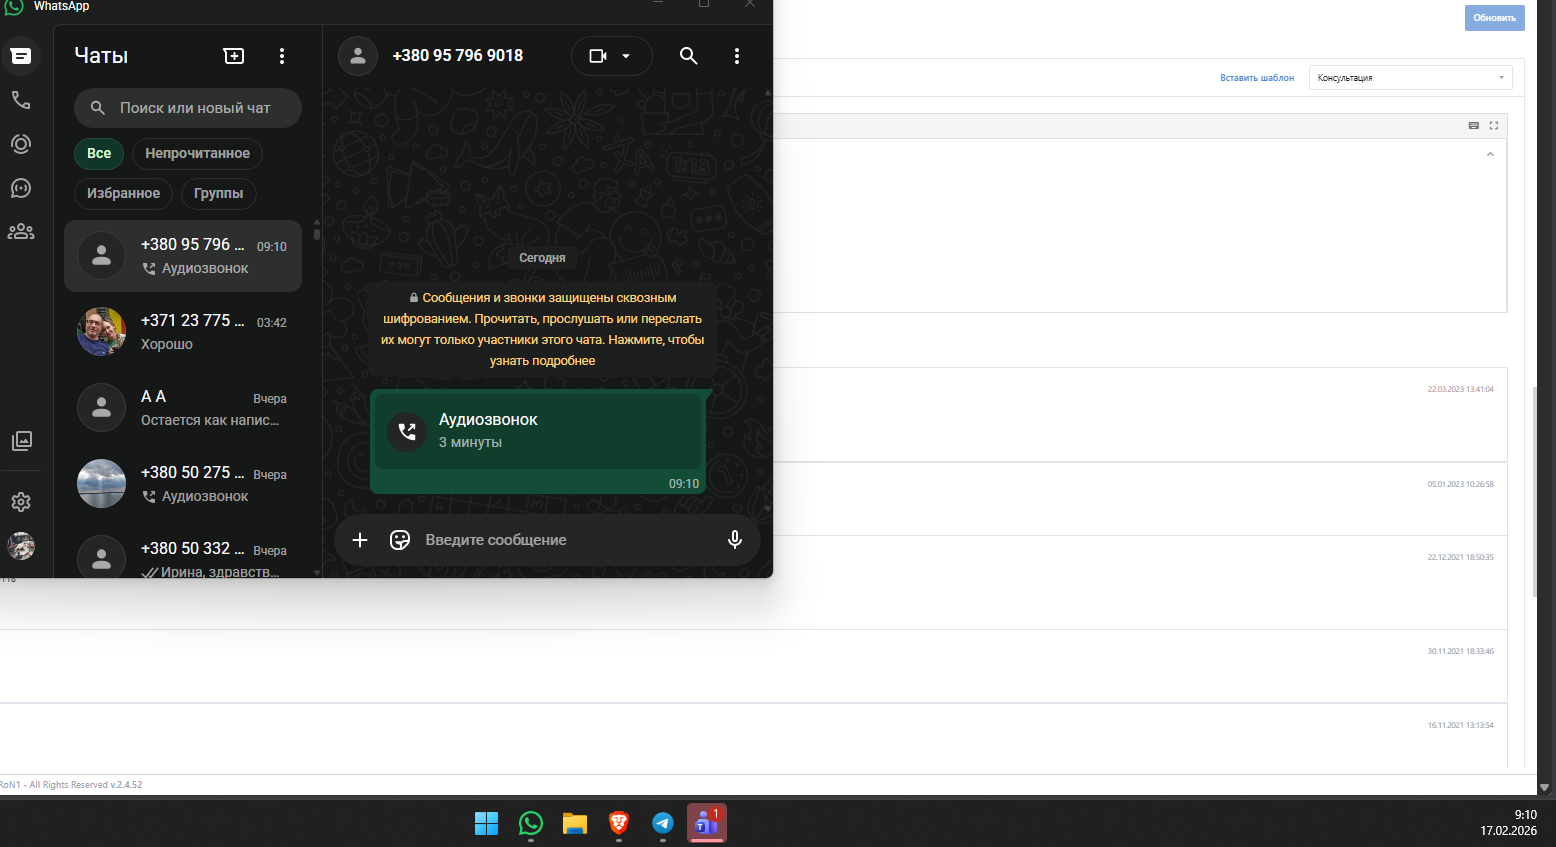Image resolution: width=1556 pixels, height=847 pixels.
Task: Collapse the editor panel chevron
Action: [1490, 154]
